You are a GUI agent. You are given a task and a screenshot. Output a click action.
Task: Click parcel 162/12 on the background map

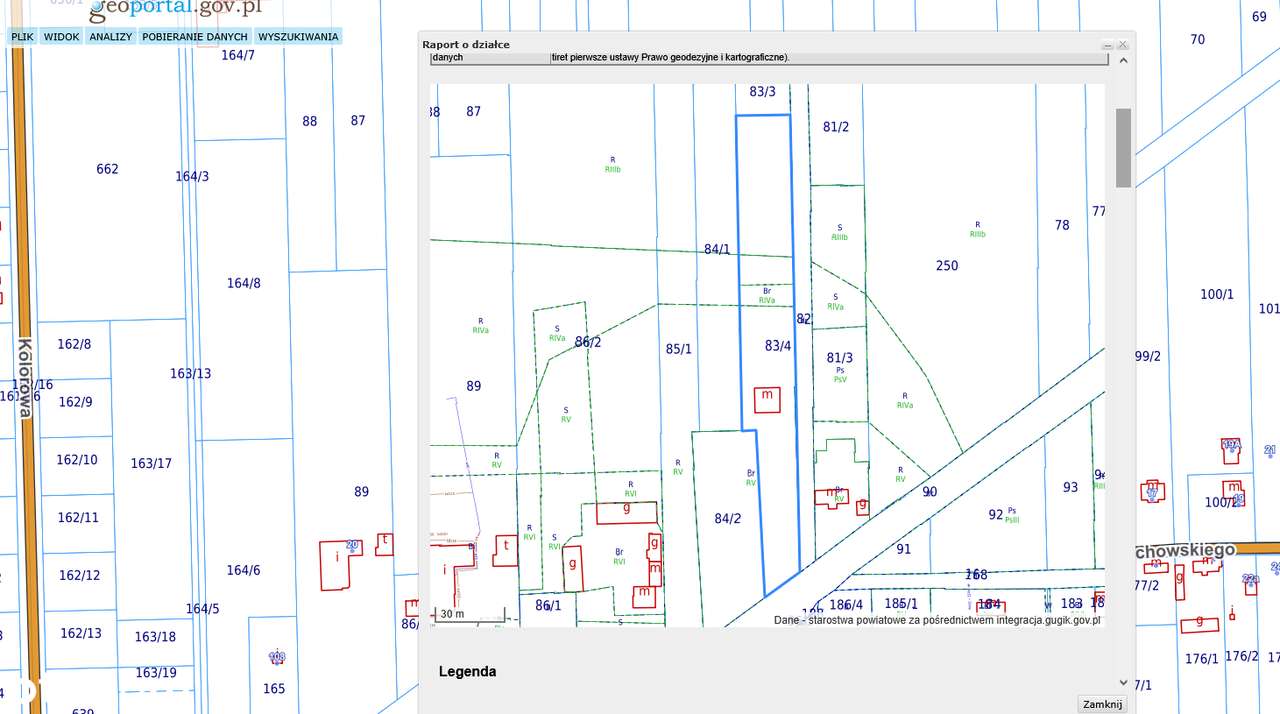point(79,575)
